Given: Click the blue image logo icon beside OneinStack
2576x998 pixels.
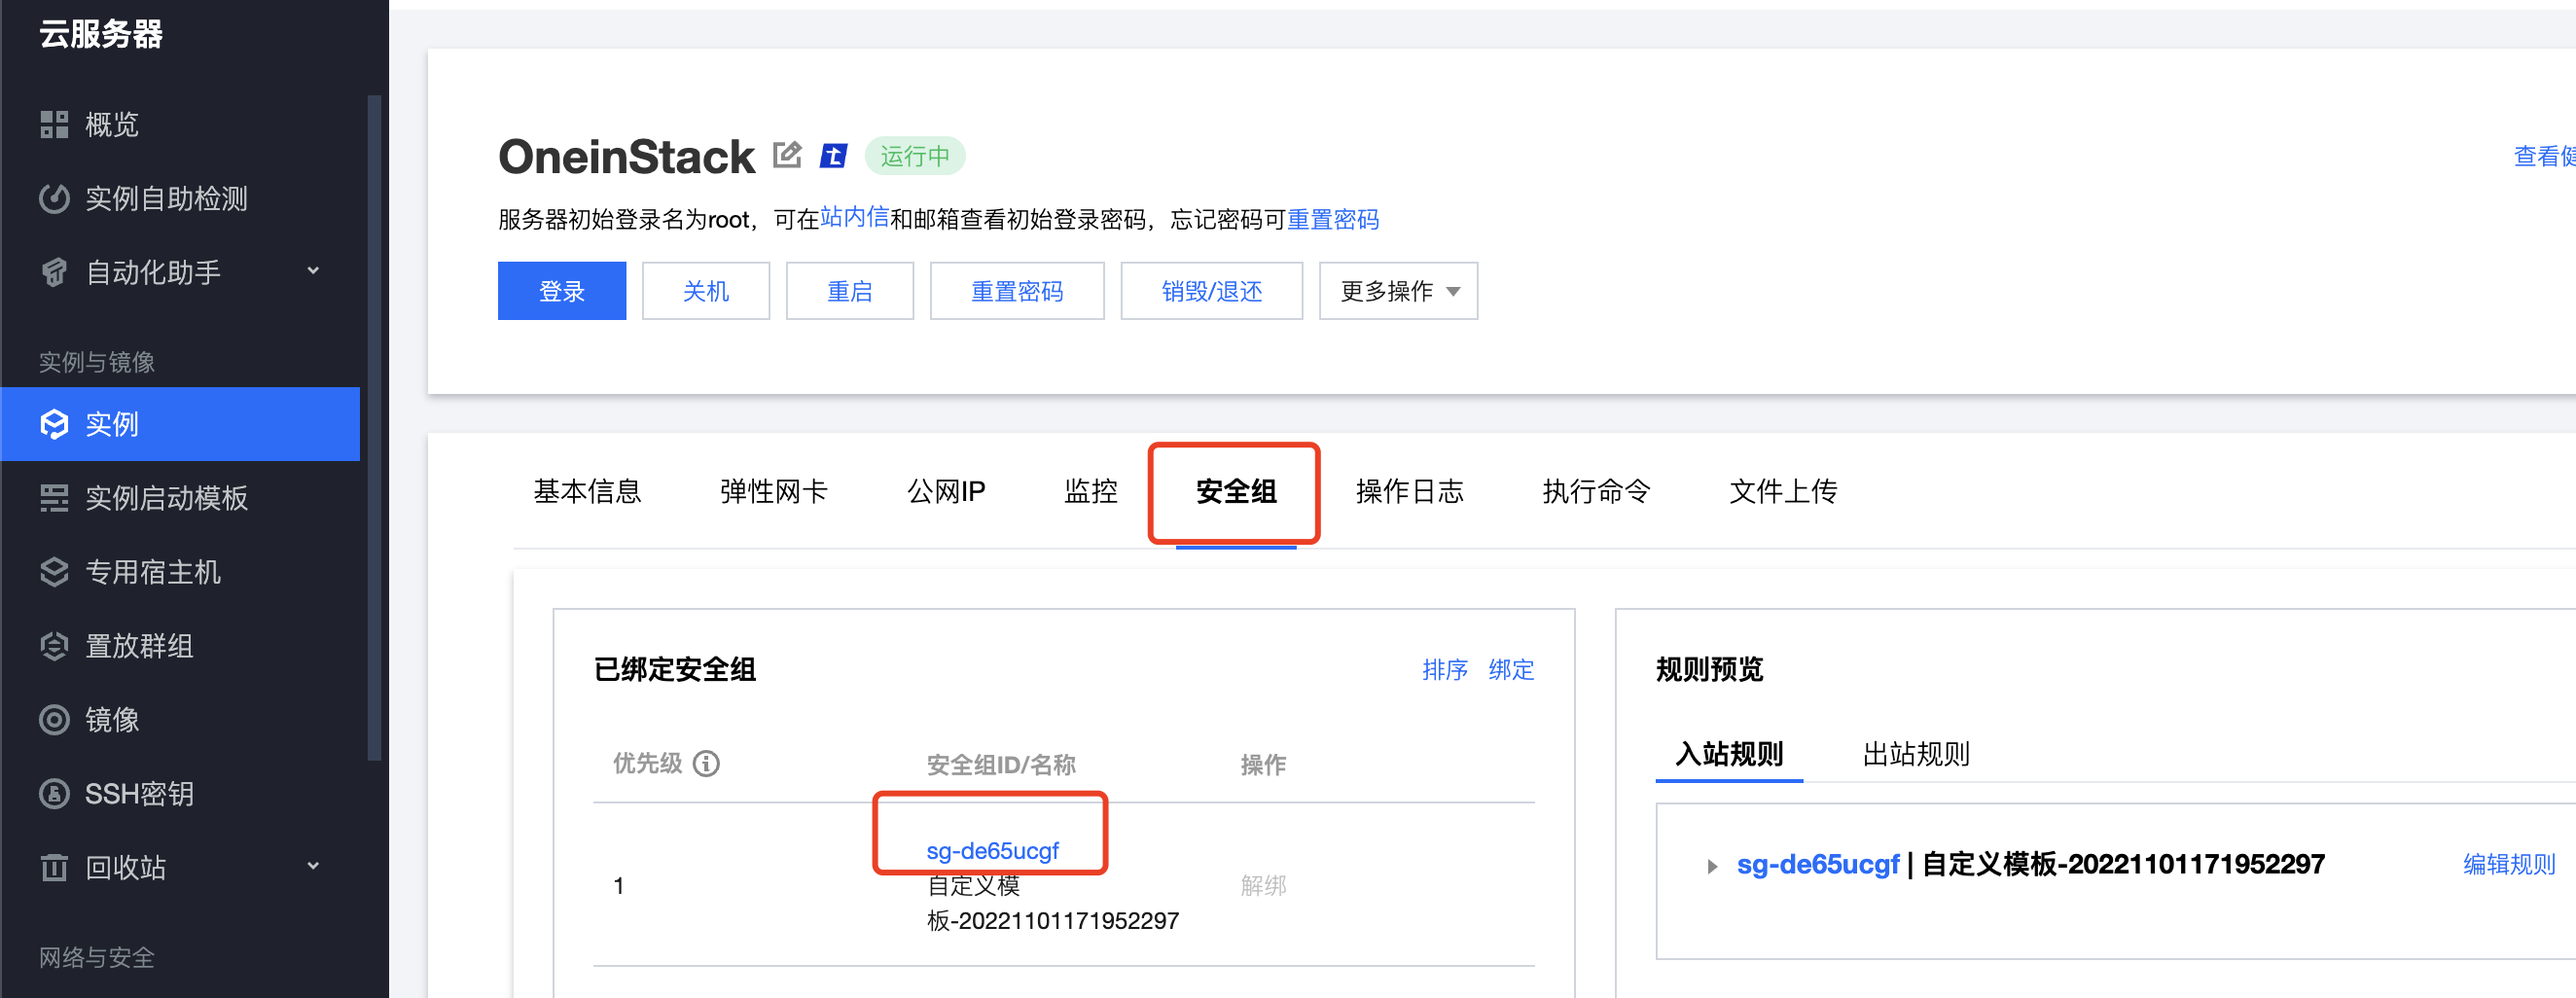Looking at the screenshot, I should [x=833, y=156].
